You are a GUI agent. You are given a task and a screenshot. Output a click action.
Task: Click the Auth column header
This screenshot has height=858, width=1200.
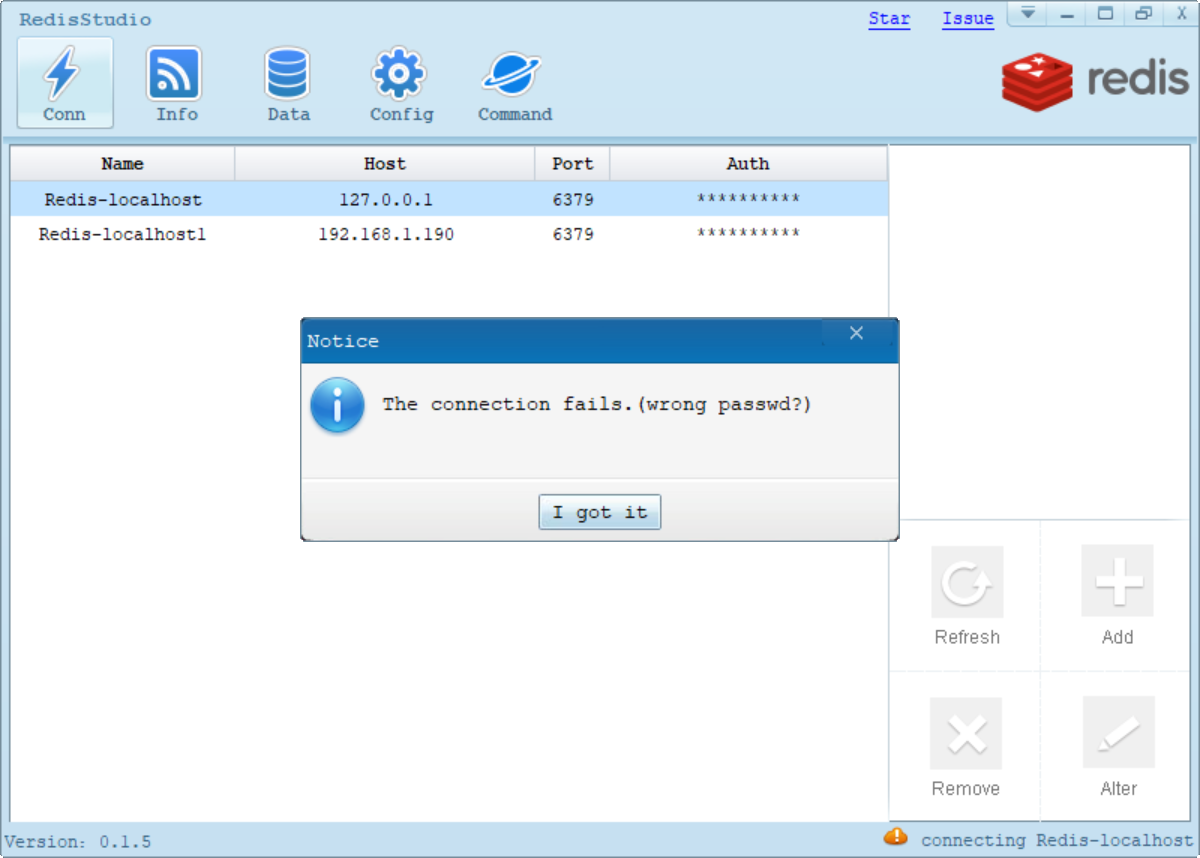pyautogui.click(x=748, y=164)
